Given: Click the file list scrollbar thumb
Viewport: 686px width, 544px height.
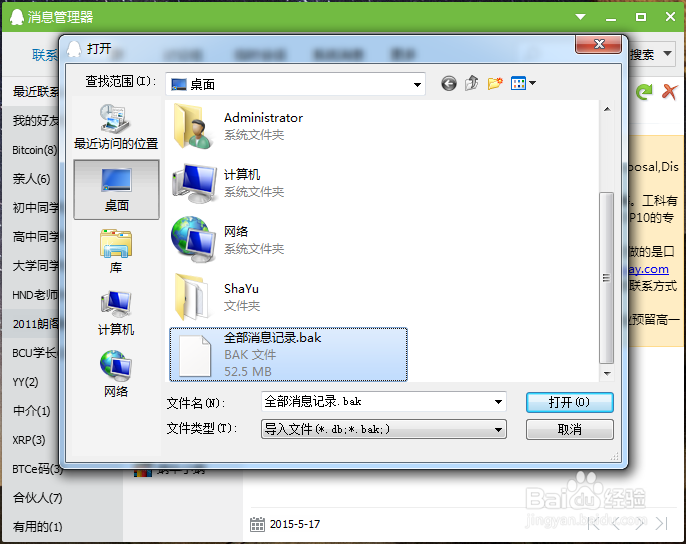Looking at the screenshot, I should pyautogui.click(x=606, y=278).
